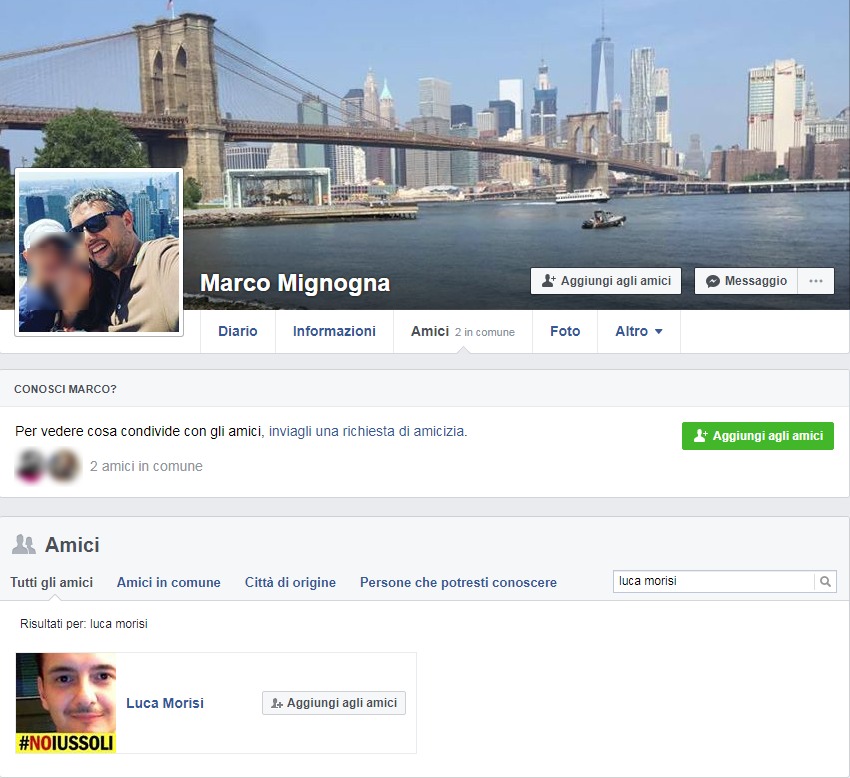Viewport: 850px width, 778px height.
Task: Click the 2 amici in comune text
Action: (x=146, y=466)
